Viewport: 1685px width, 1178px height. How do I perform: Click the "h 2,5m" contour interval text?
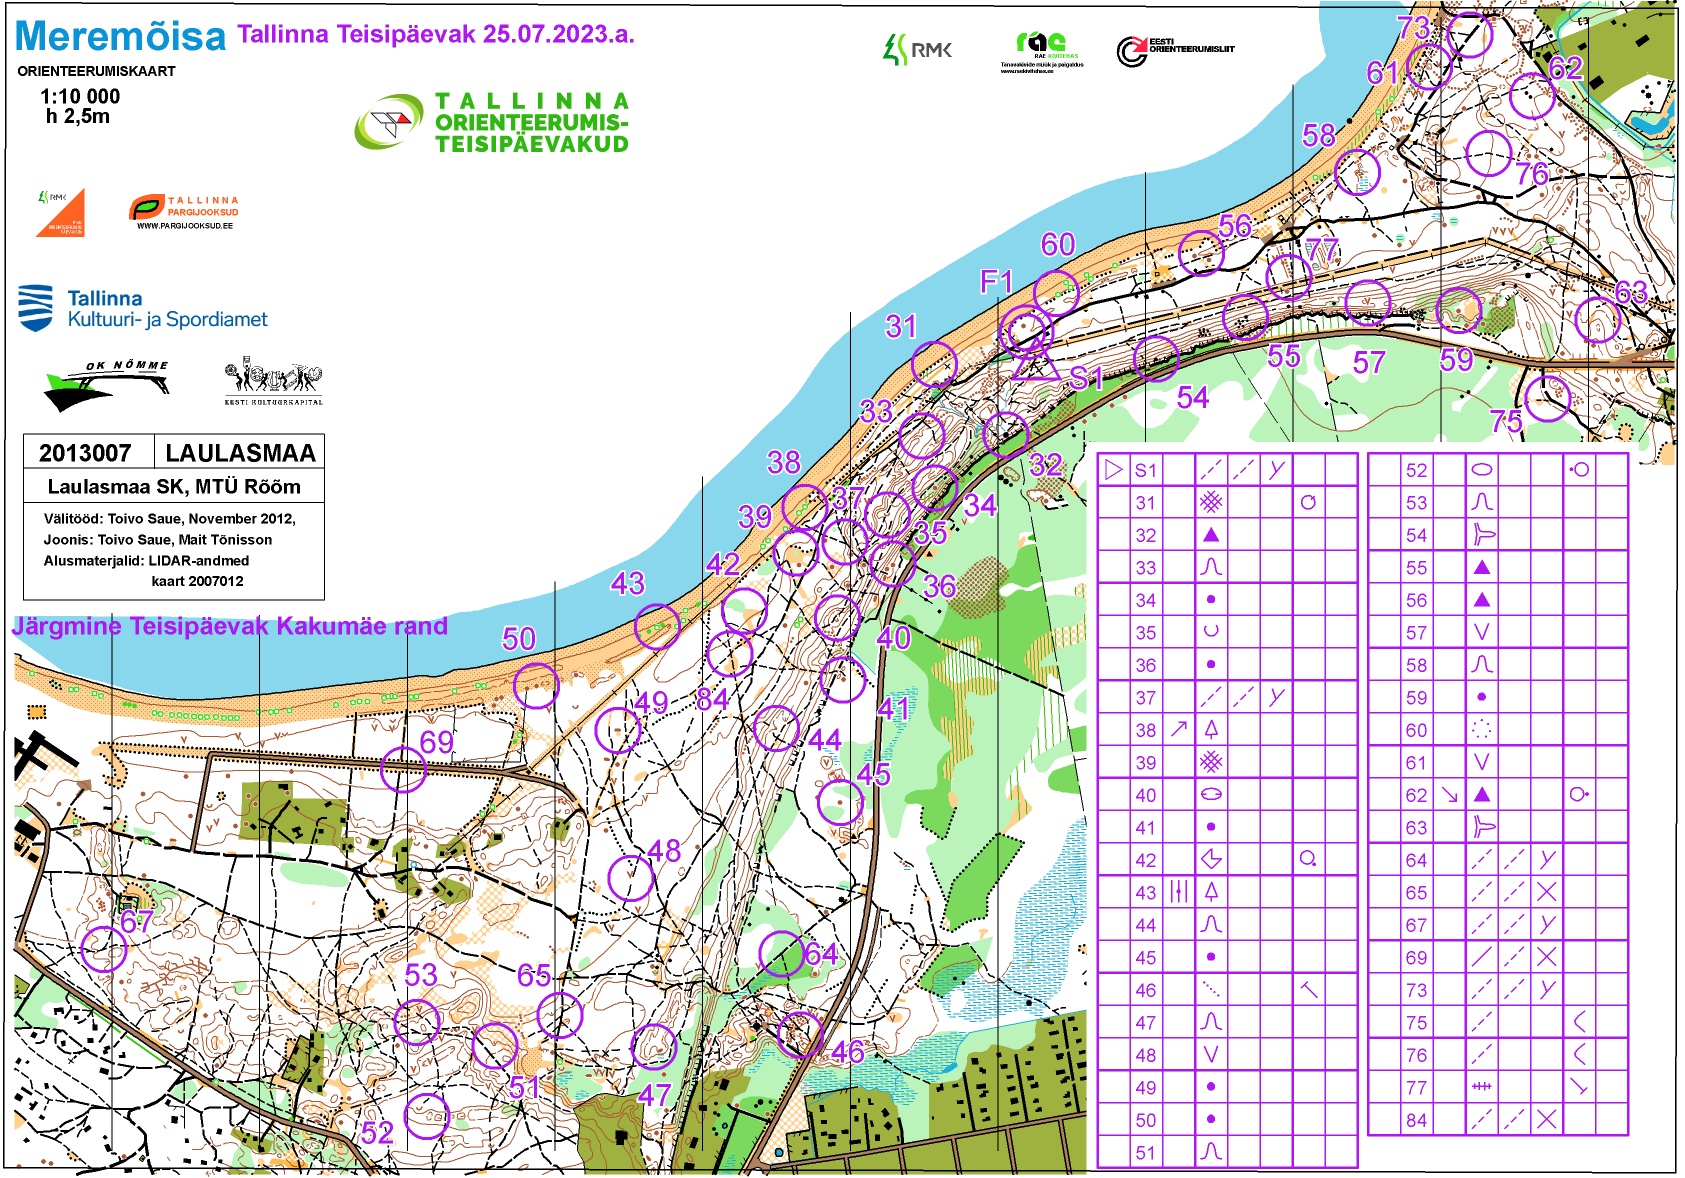(x=78, y=116)
